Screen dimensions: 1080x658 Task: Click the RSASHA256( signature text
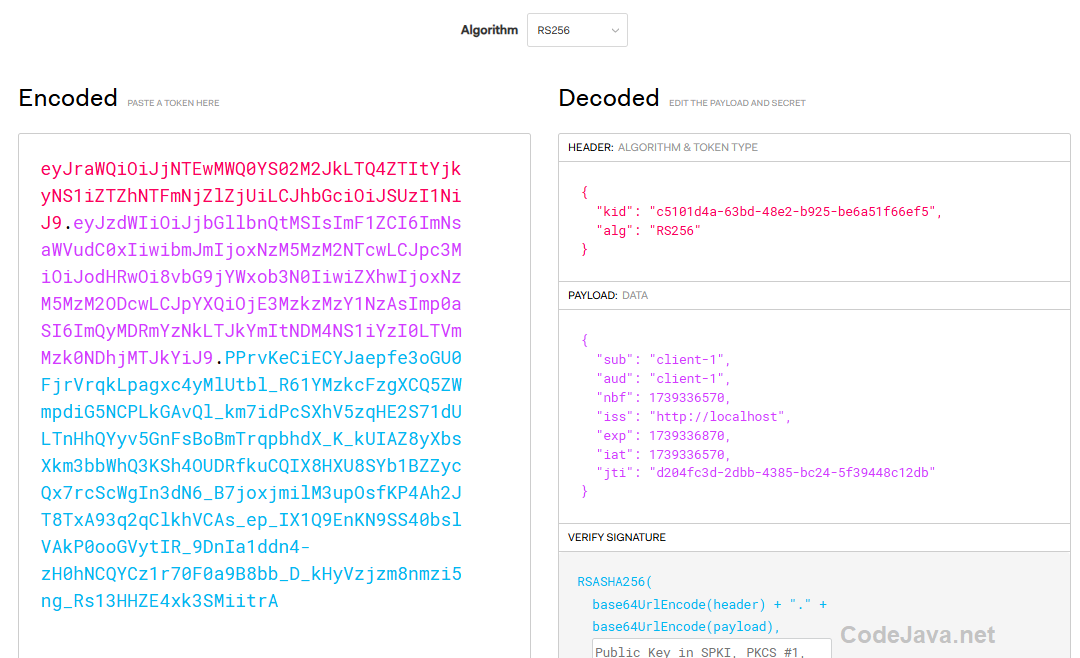point(614,582)
